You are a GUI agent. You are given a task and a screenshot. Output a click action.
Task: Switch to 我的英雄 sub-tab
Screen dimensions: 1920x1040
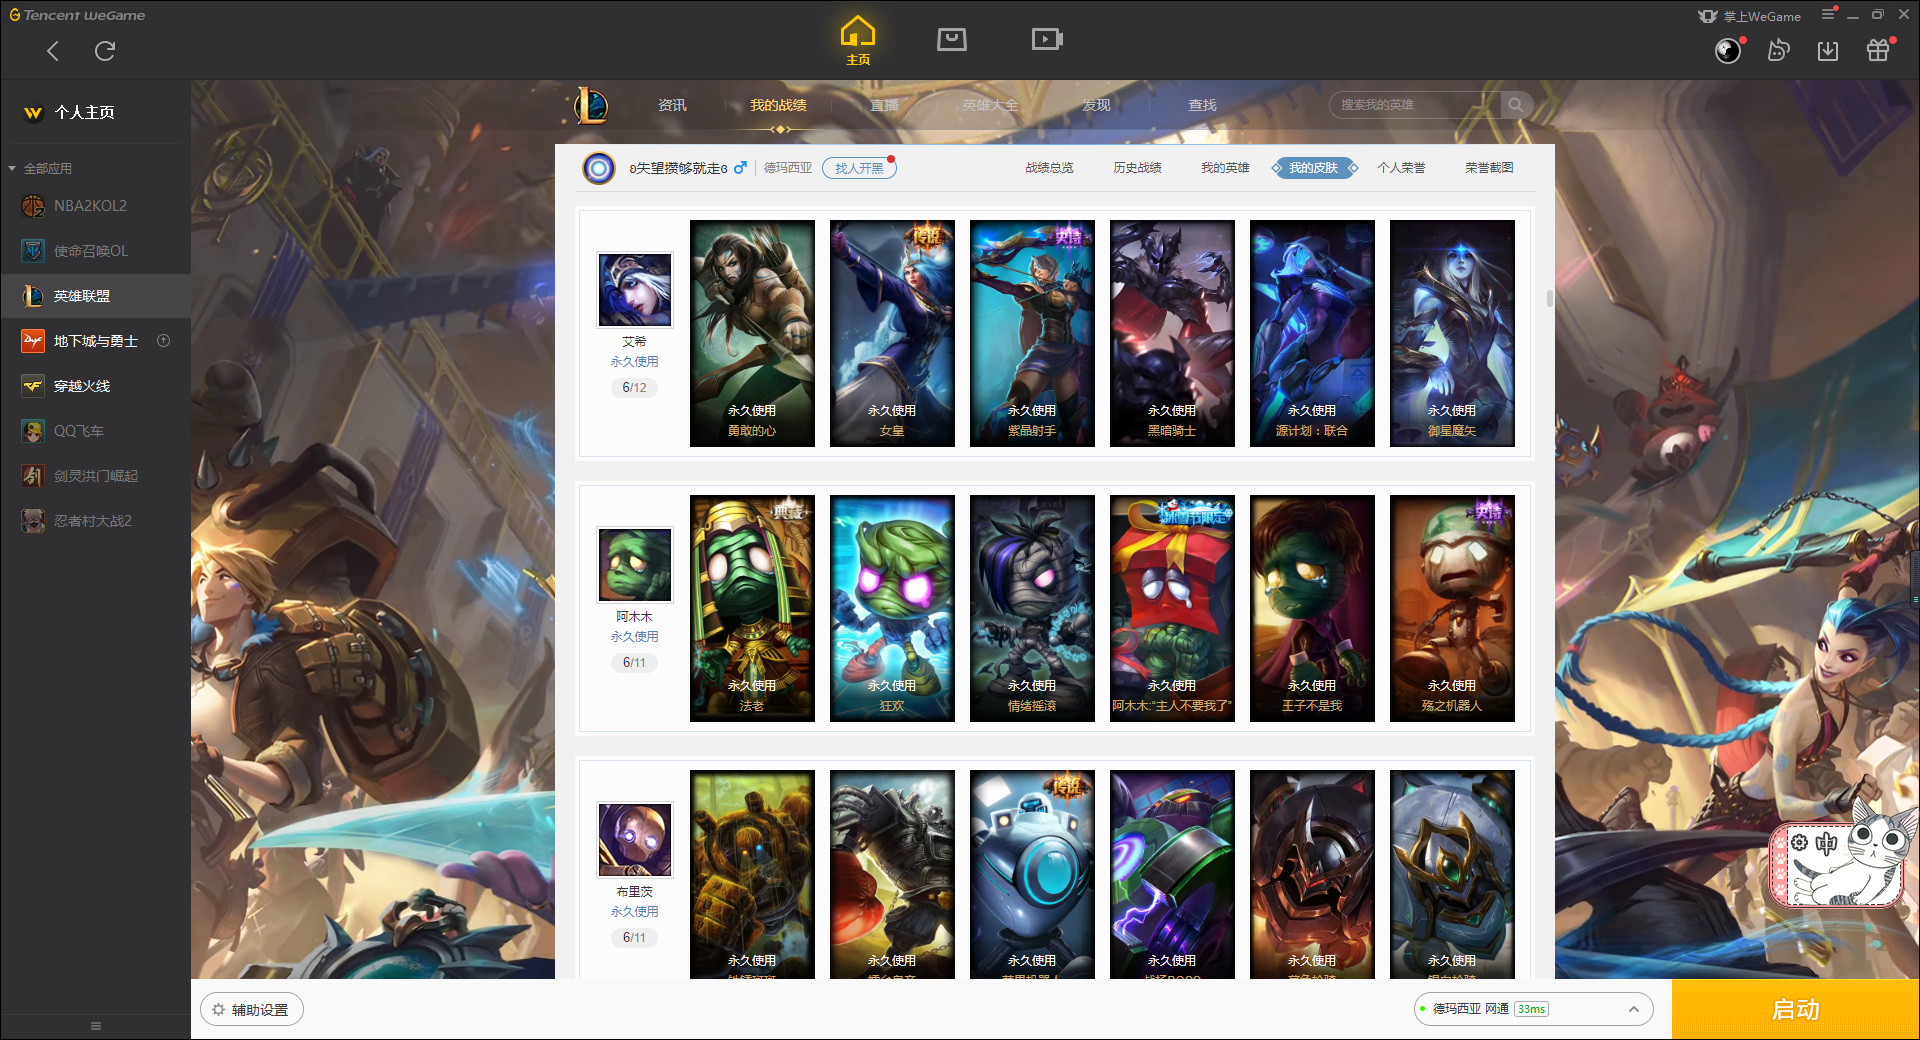coord(1225,168)
